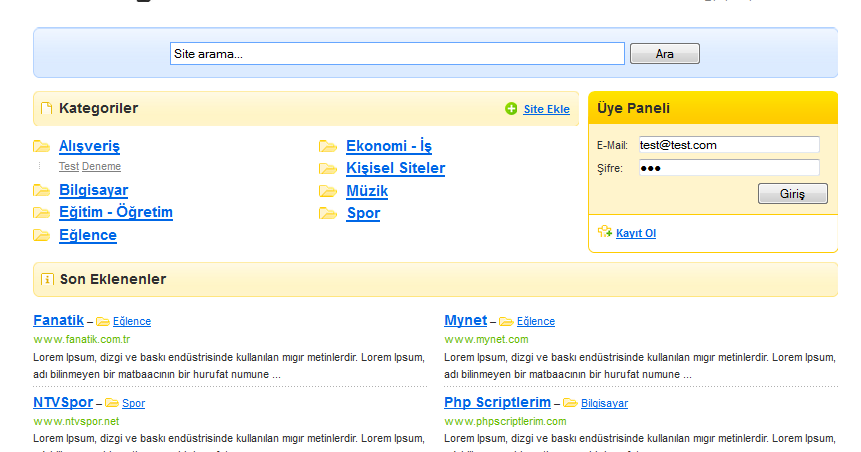Click the folder icon beside Eğitim - Öğretim
861x452 pixels.
[41, 213]
